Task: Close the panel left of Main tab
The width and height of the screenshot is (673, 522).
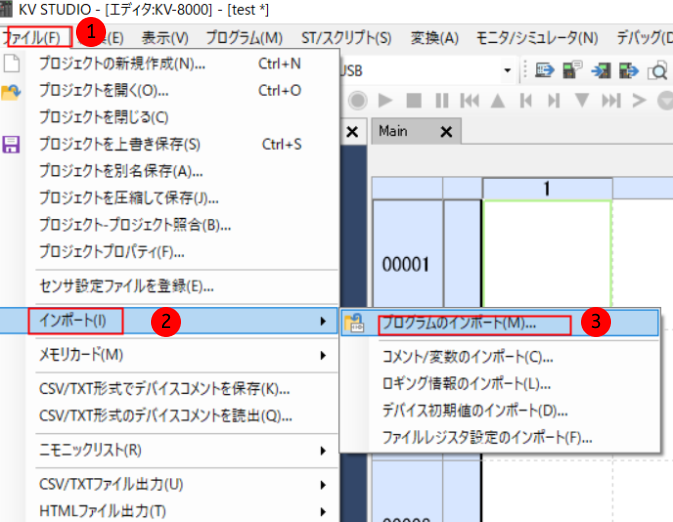Action: tap(352, 132)
